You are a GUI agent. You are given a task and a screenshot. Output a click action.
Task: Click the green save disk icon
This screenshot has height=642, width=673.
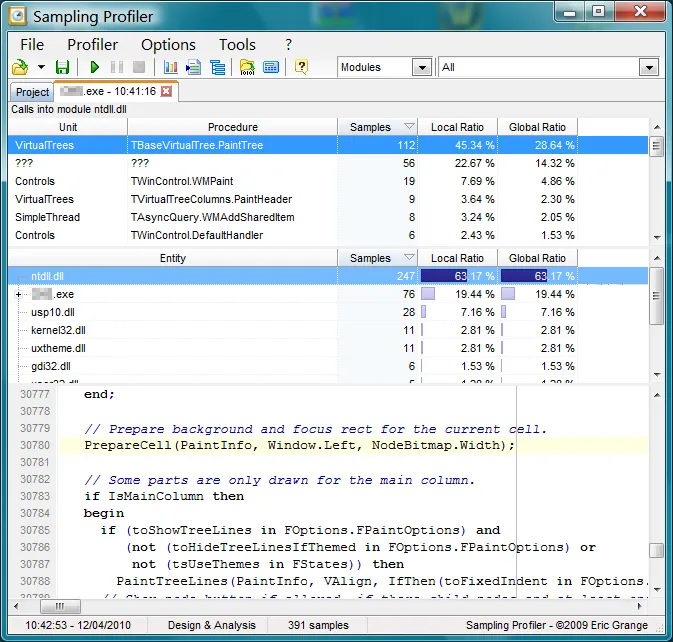pos(62,67)
